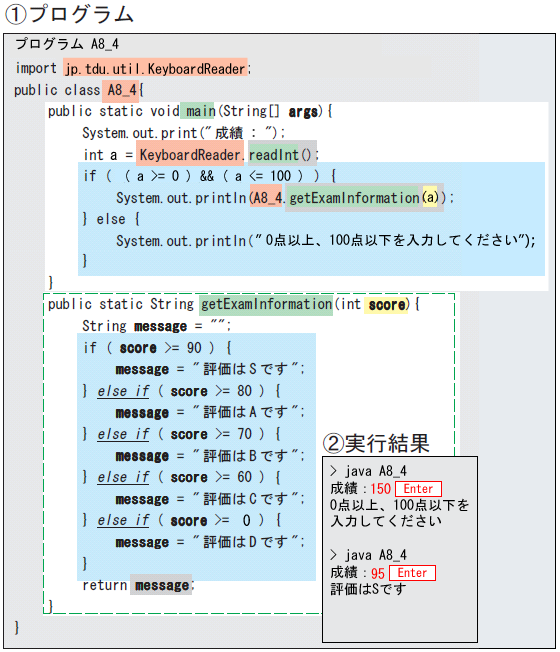Image resolution: width=560 pixels, height=652 pixels.
Task: Click the ①プログラム heading
Action: (69, 13)
